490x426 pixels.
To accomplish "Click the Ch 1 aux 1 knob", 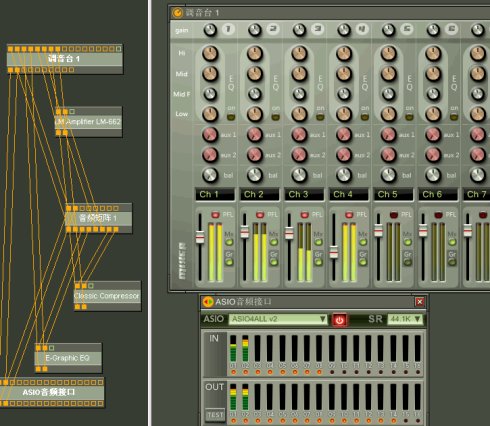I will [210, 135].
